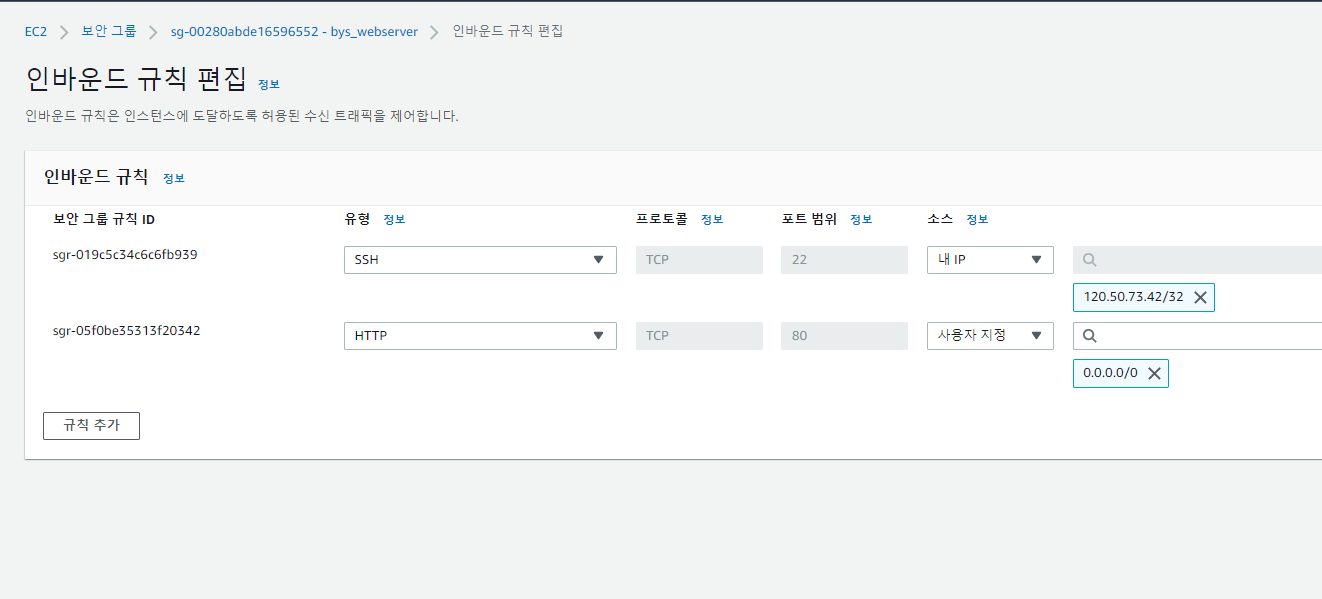Image resolution: width=1322 pixels, height=599 pixels.
Task: Click the port range field showing 22
Action: pos(844,260)
